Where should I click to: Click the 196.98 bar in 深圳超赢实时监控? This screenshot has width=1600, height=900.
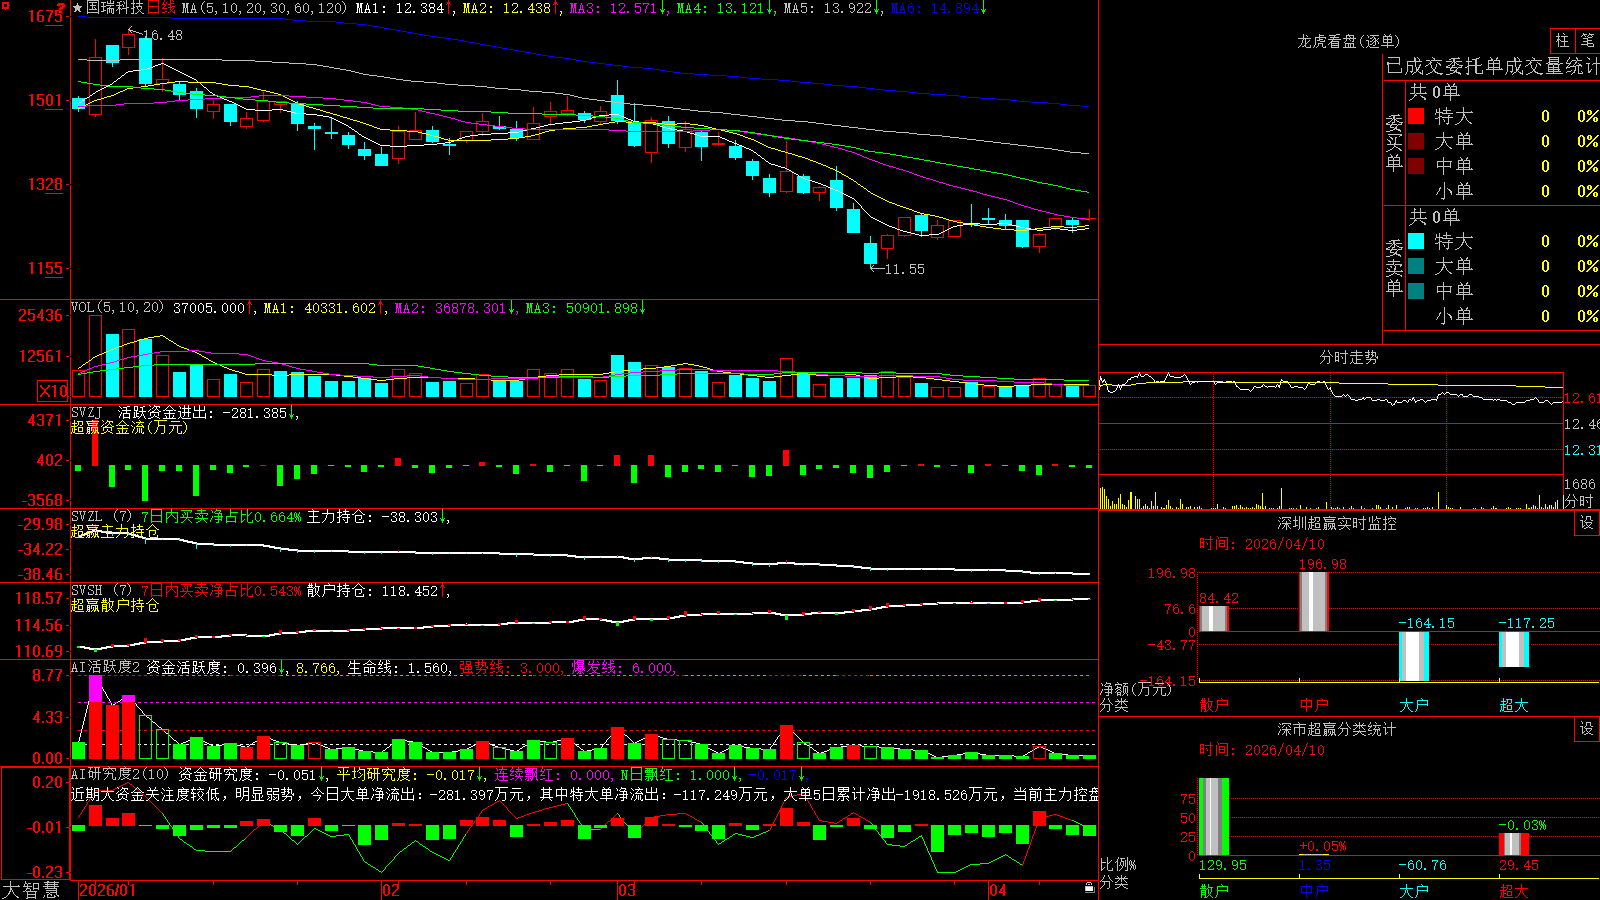click(x=1314, y=602)
